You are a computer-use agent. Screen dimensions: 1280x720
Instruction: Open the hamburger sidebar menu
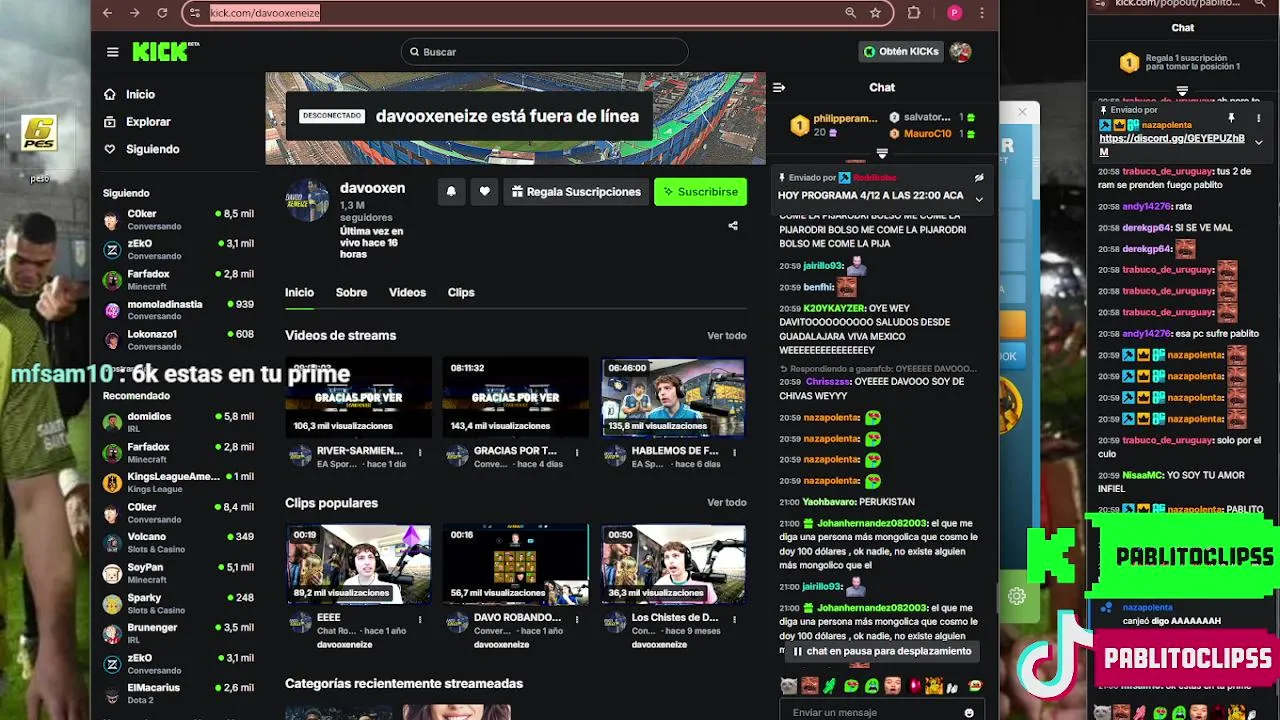point(112,52)
